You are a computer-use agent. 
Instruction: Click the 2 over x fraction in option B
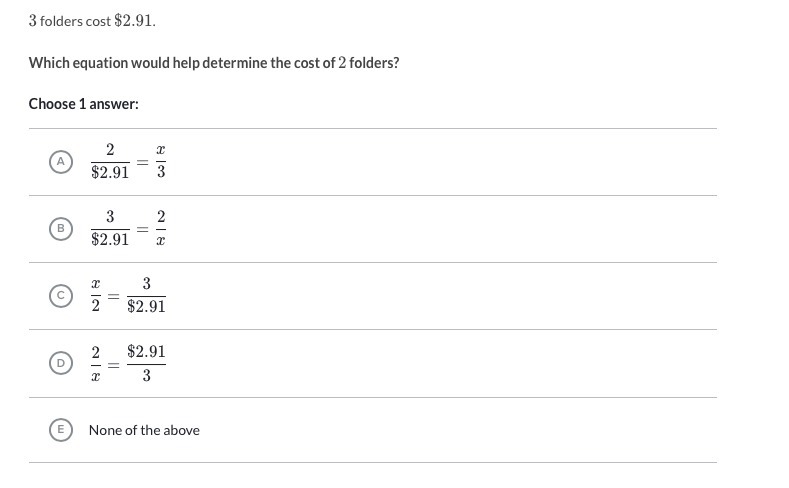point(160,228)
